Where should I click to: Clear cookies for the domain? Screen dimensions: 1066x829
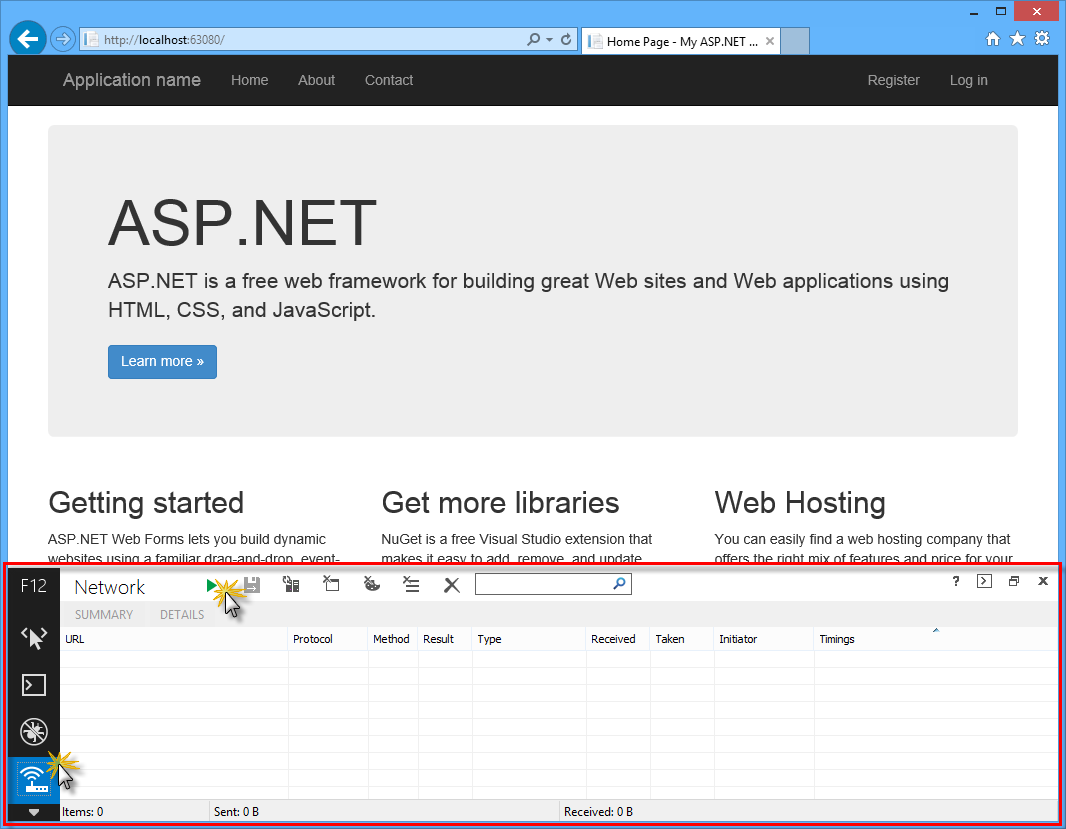click(371, 584)
